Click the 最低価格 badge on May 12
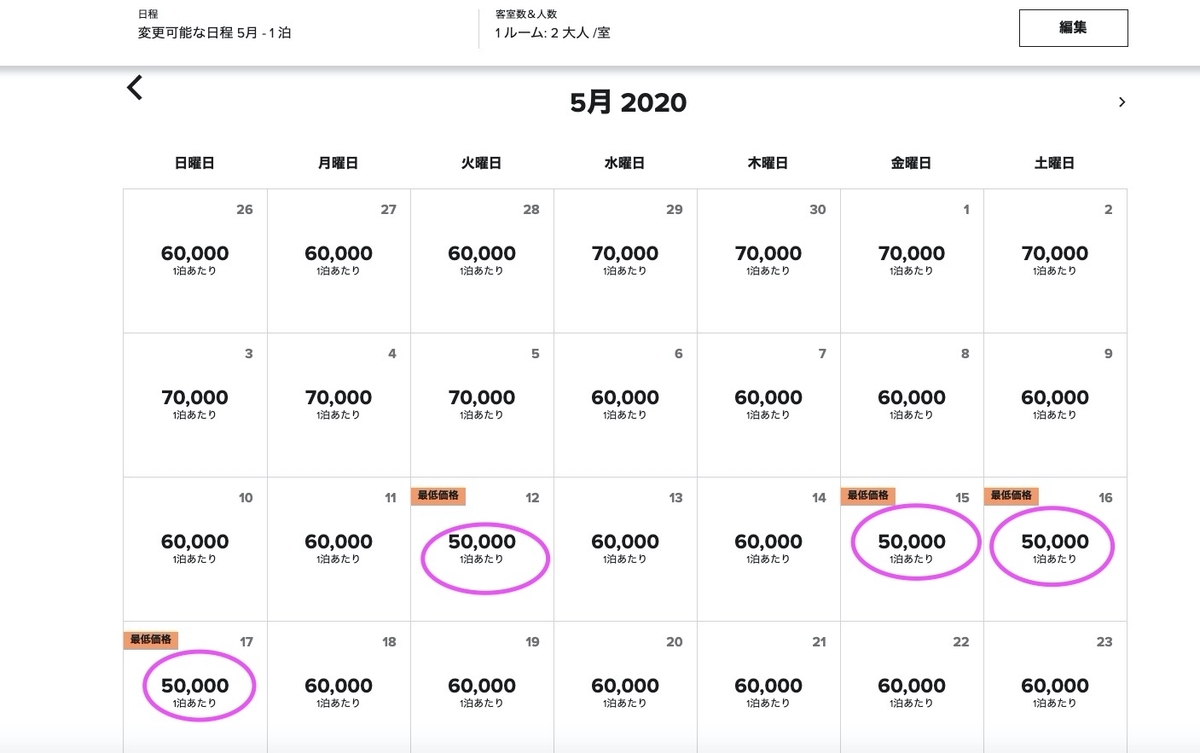 coord(438,495)
